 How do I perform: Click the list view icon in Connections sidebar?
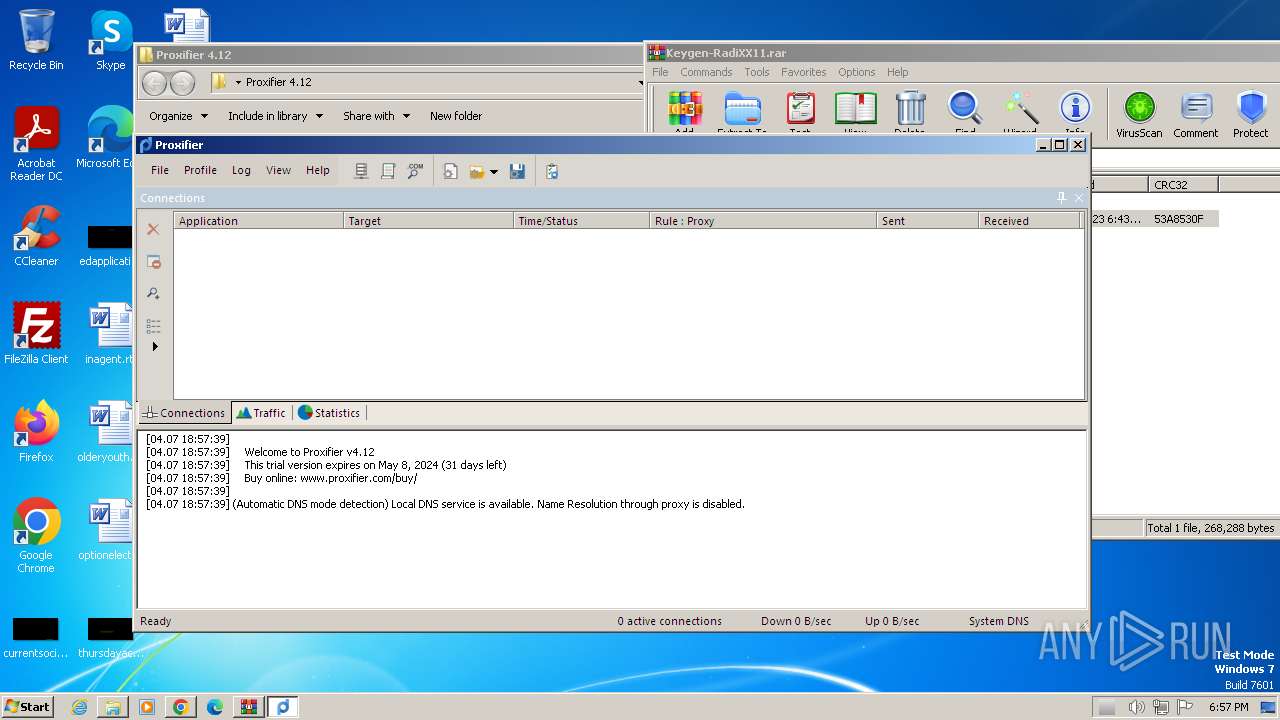click(153, 326)
